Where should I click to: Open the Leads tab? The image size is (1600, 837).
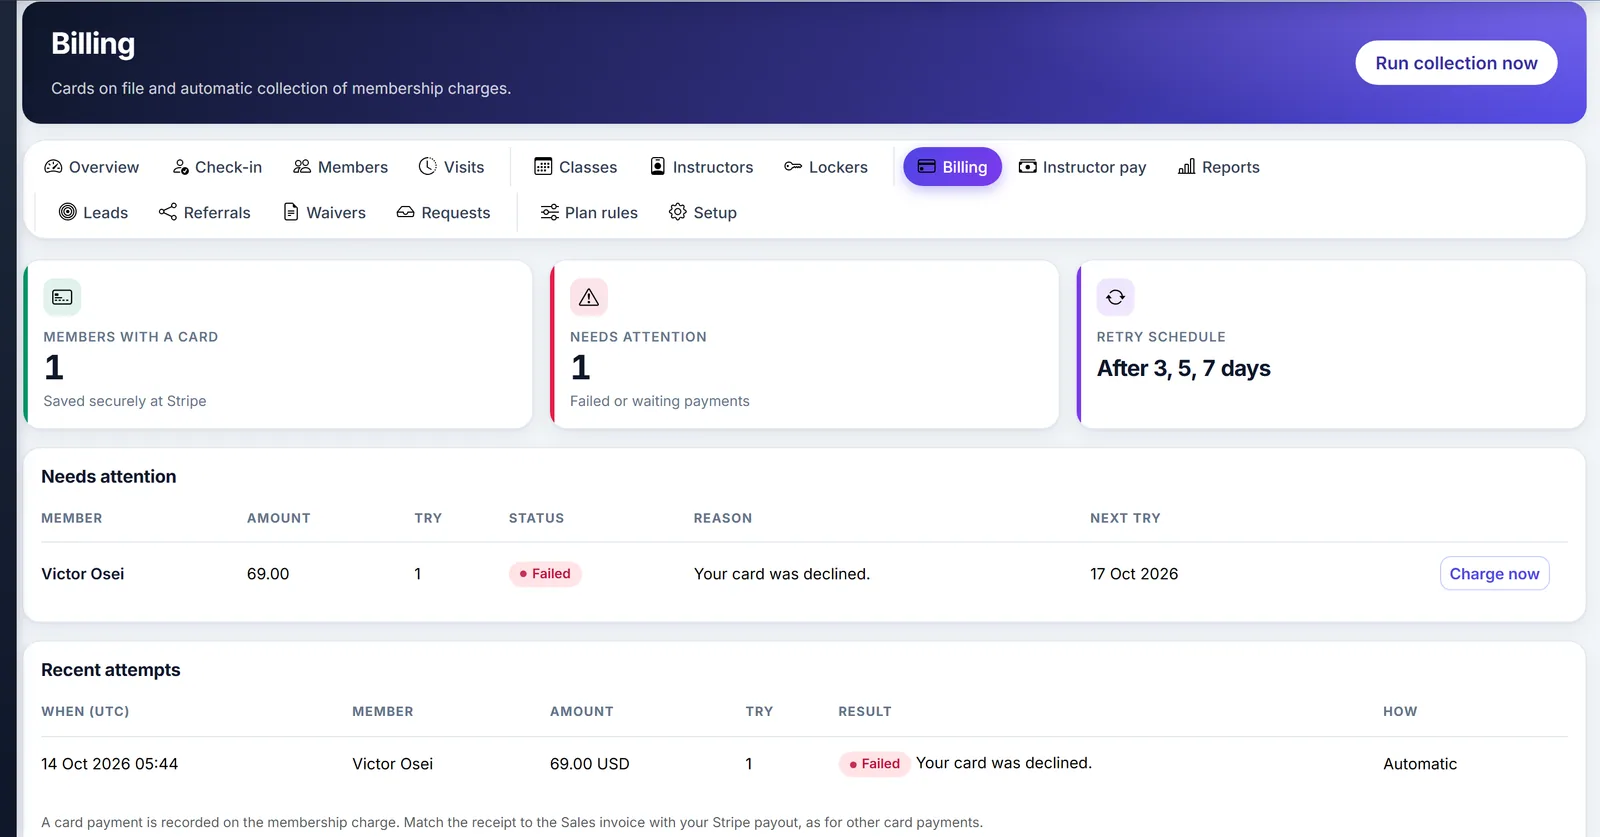[93, 212]
